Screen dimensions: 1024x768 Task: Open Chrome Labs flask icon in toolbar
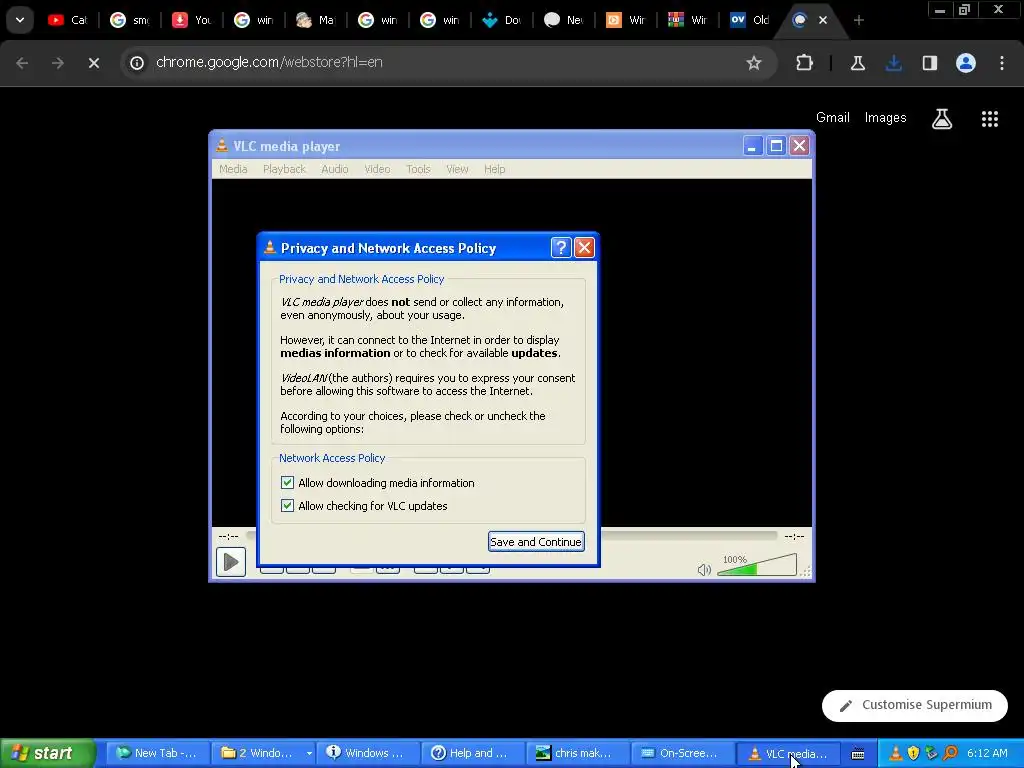(857, 63)
